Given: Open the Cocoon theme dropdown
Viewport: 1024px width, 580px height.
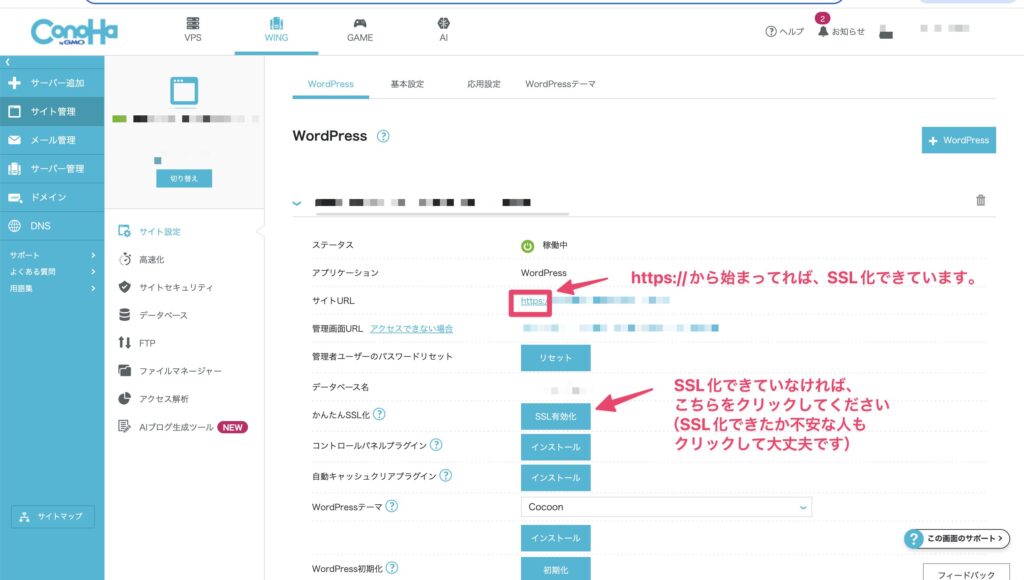Looking at the screenshot, I should click(666, 507).
